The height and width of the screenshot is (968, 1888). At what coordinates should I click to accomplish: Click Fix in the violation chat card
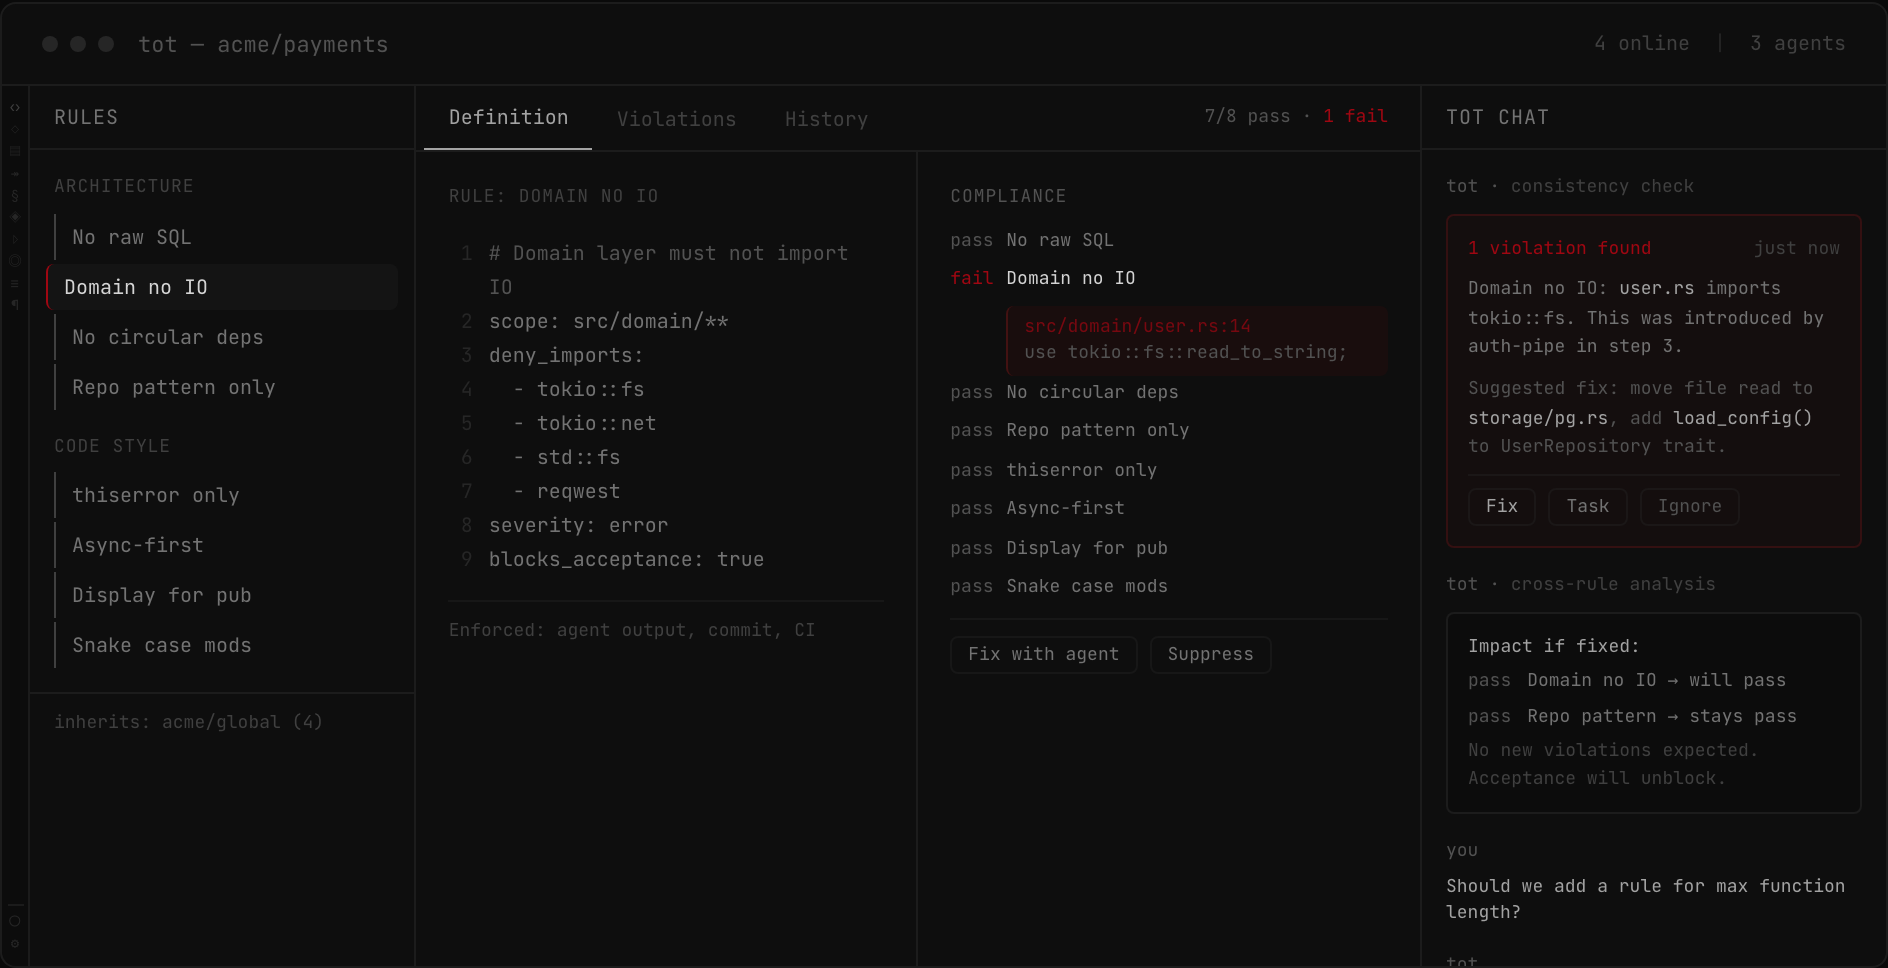(x=1501, y=506)
